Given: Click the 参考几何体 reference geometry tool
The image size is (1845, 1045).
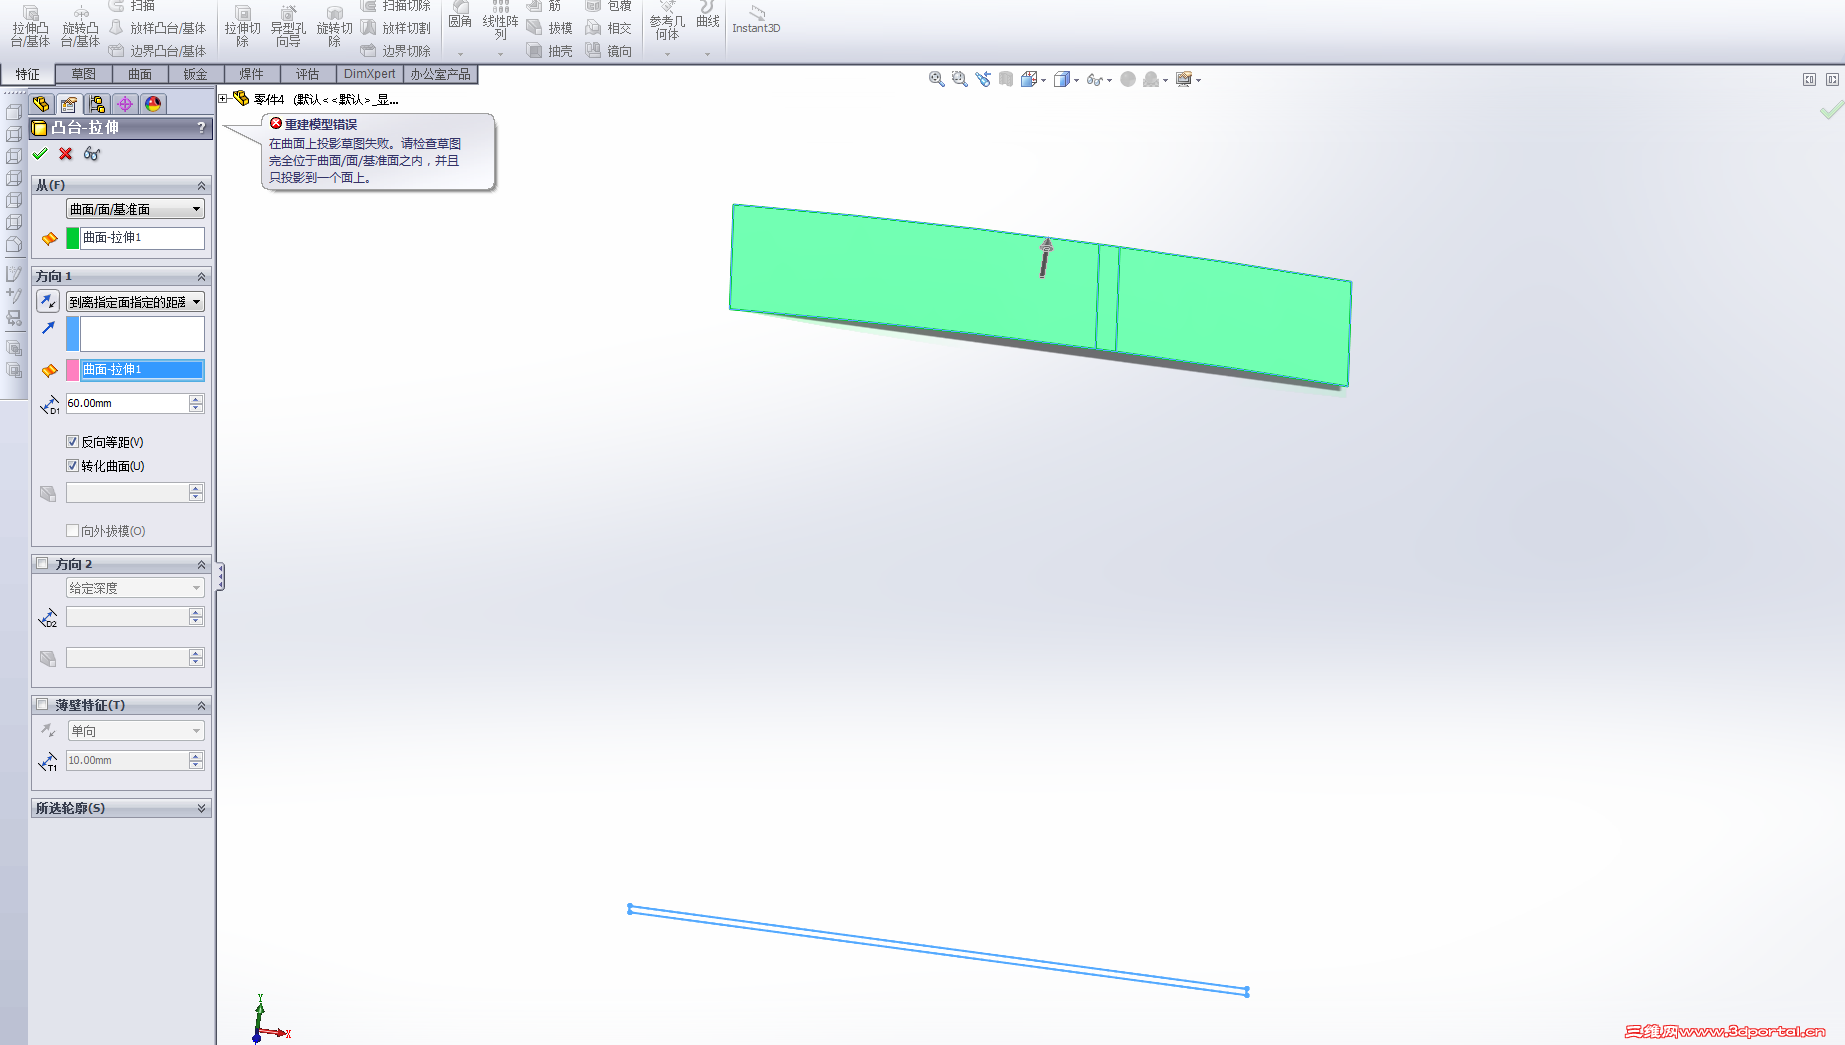Looking at the screenshot, I should click(x=667, y=22).
